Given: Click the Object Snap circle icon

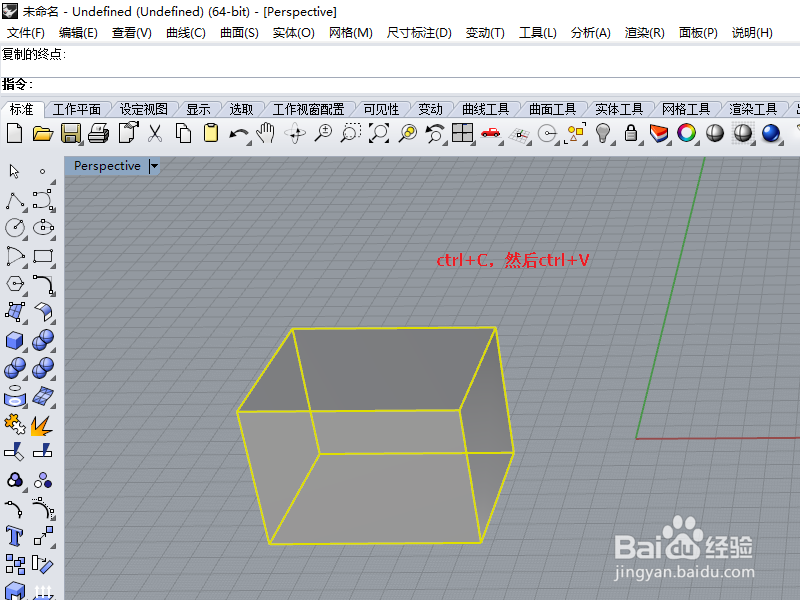Looking at the screenshot, I should [548, 135].
